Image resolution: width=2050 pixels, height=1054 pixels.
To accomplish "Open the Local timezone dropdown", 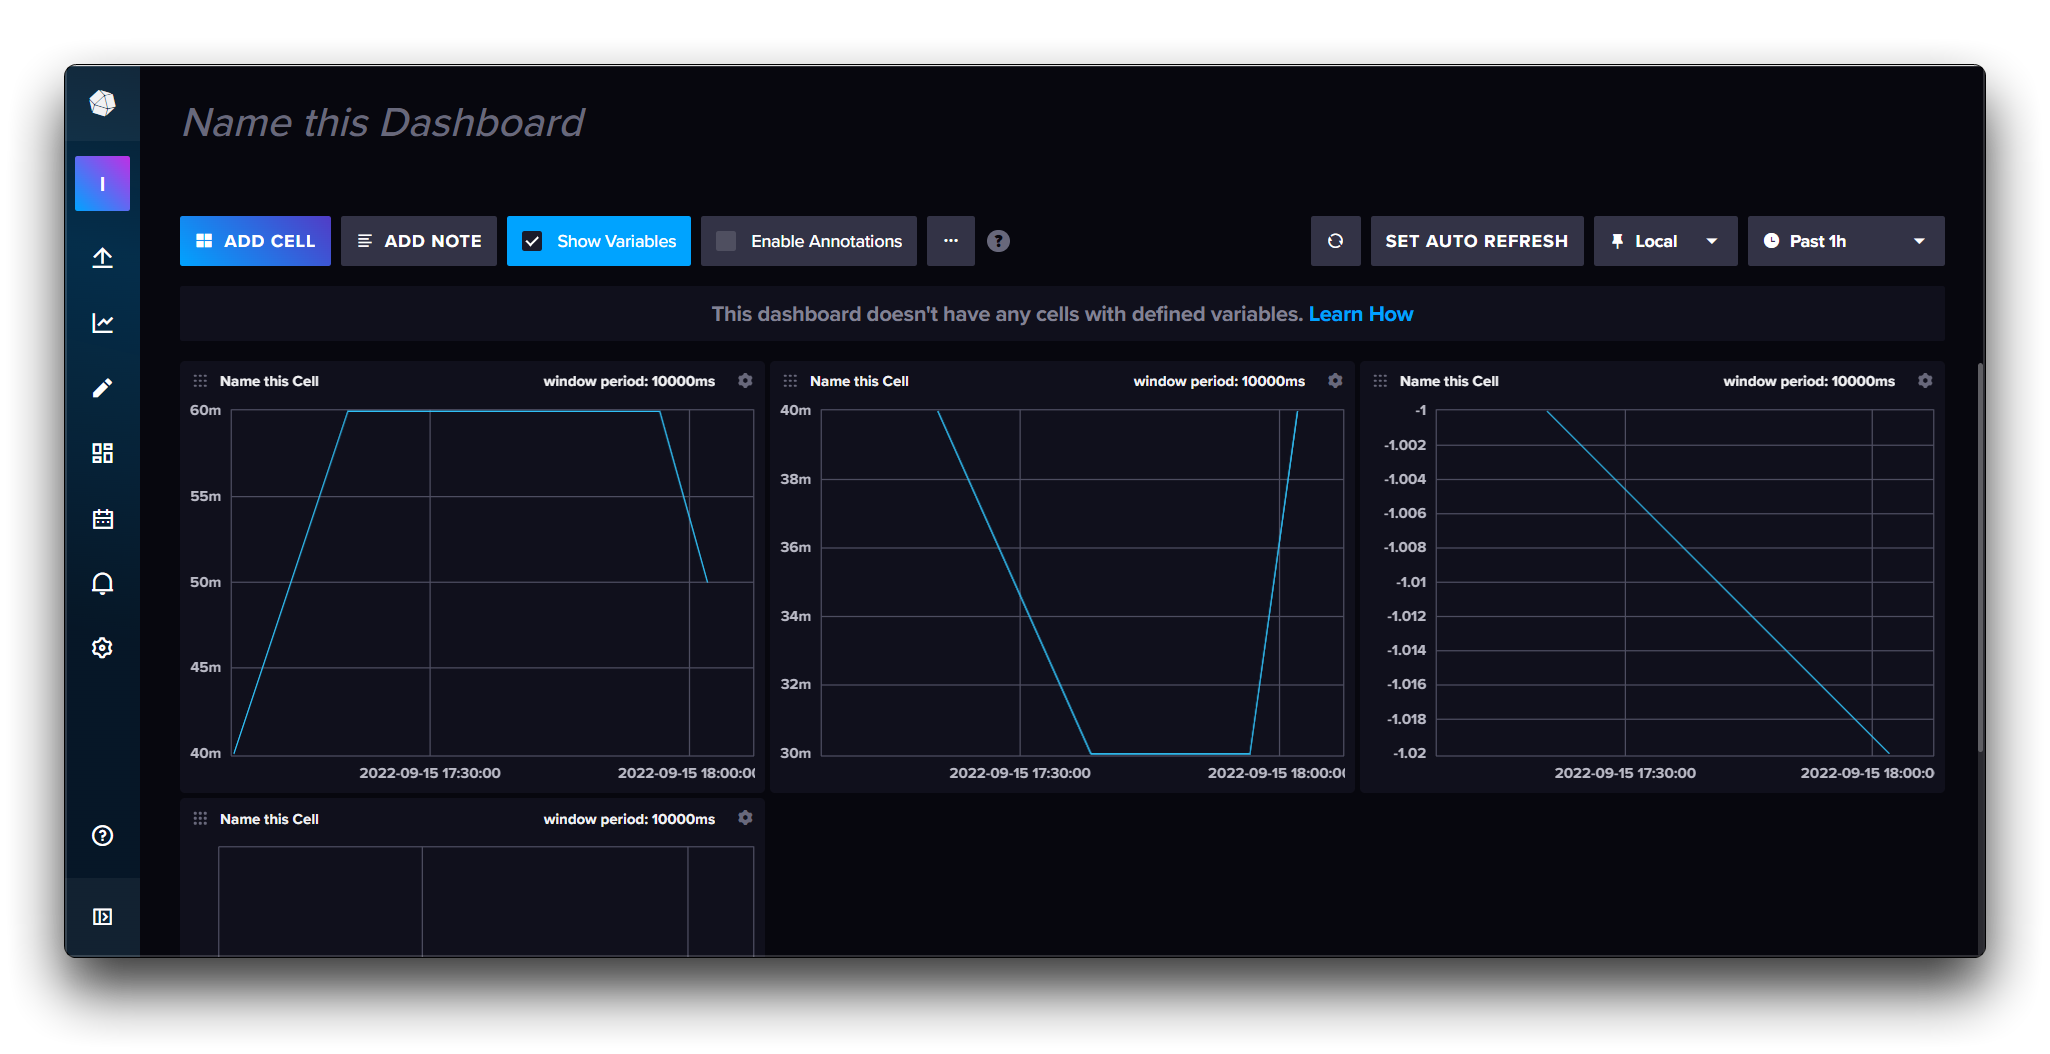I will (1665, 241).
